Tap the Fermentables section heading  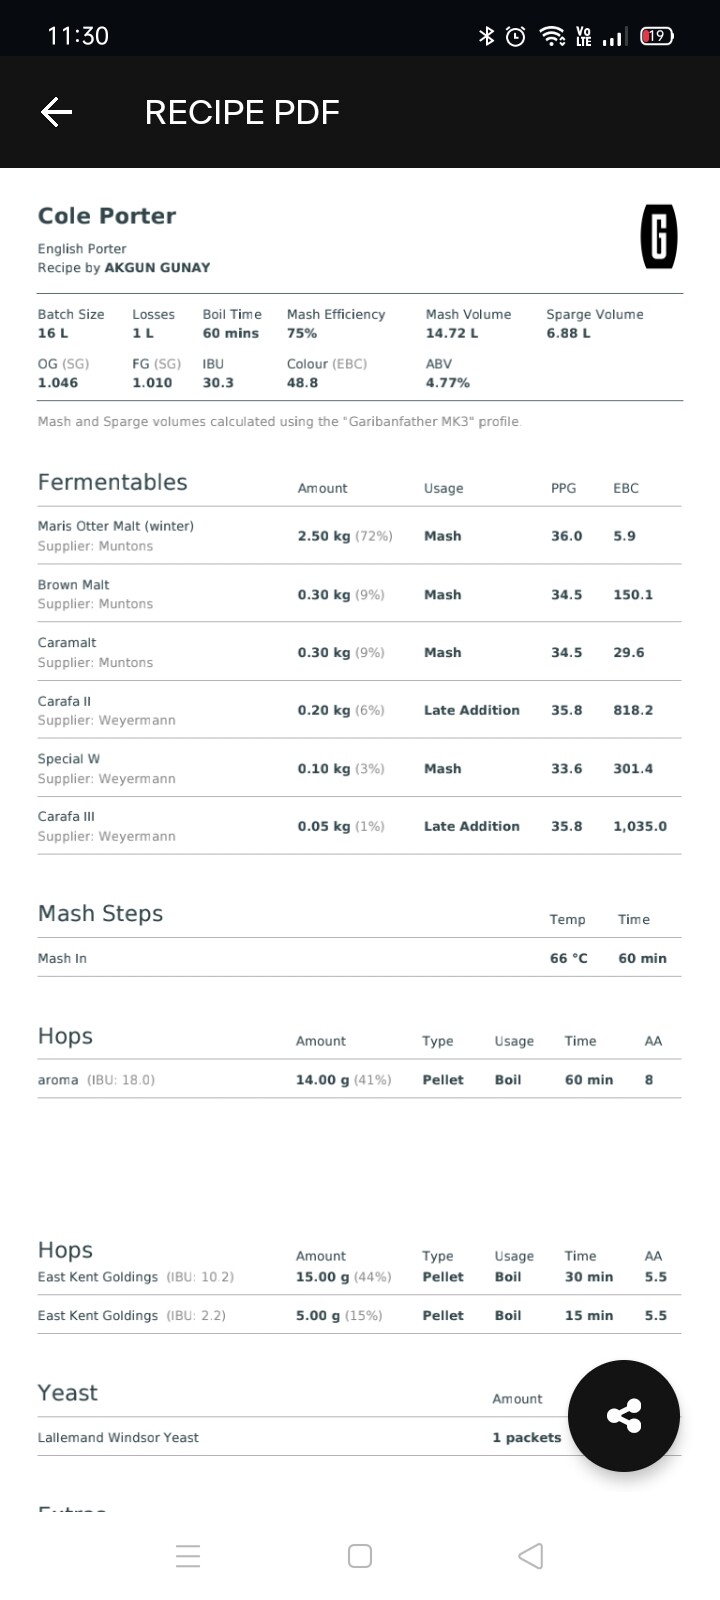tap(112, 482)
